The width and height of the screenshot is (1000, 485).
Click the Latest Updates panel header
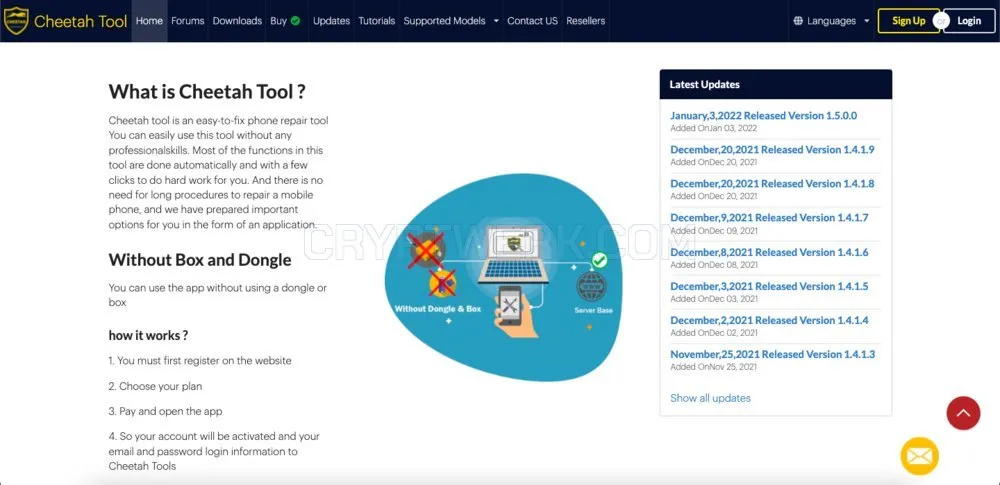tap(776, 84)
